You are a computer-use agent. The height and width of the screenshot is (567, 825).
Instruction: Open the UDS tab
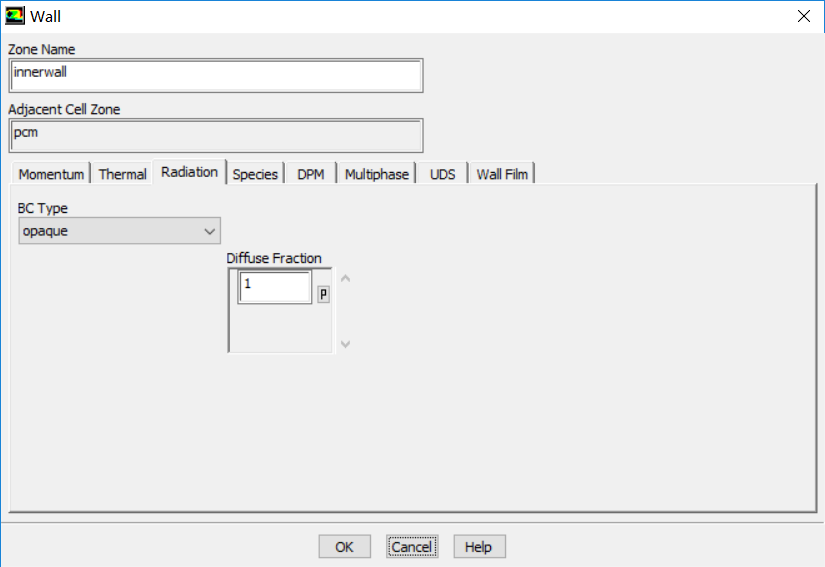442,174
